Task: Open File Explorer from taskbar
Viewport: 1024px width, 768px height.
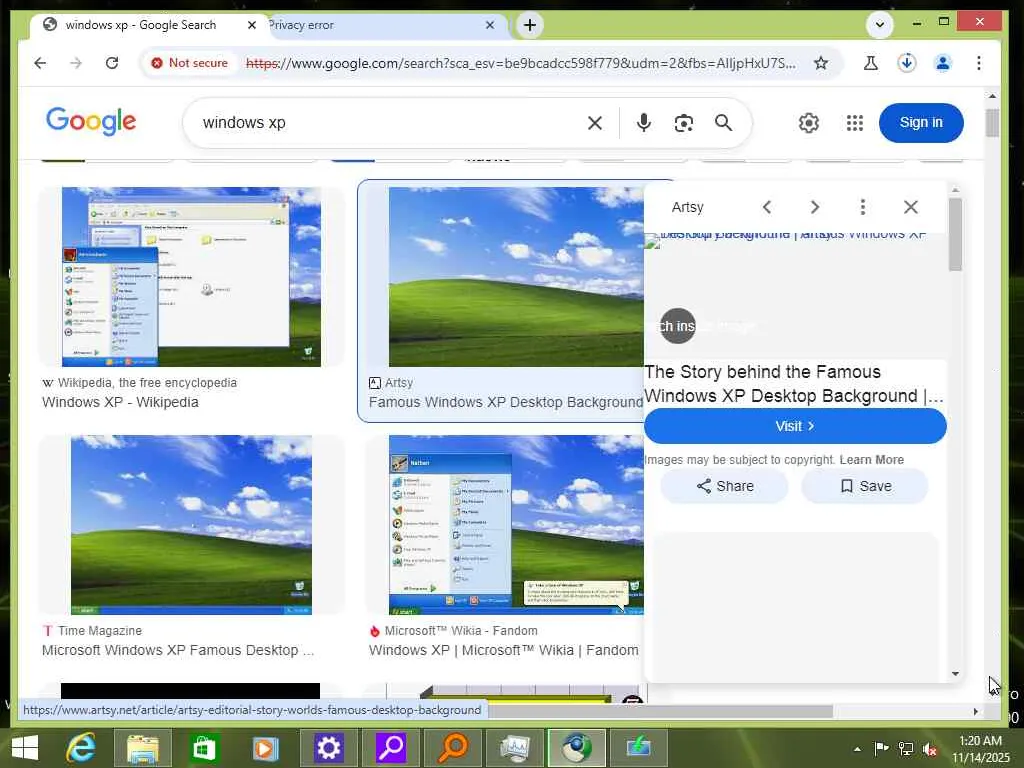Action: coord(142,748)
